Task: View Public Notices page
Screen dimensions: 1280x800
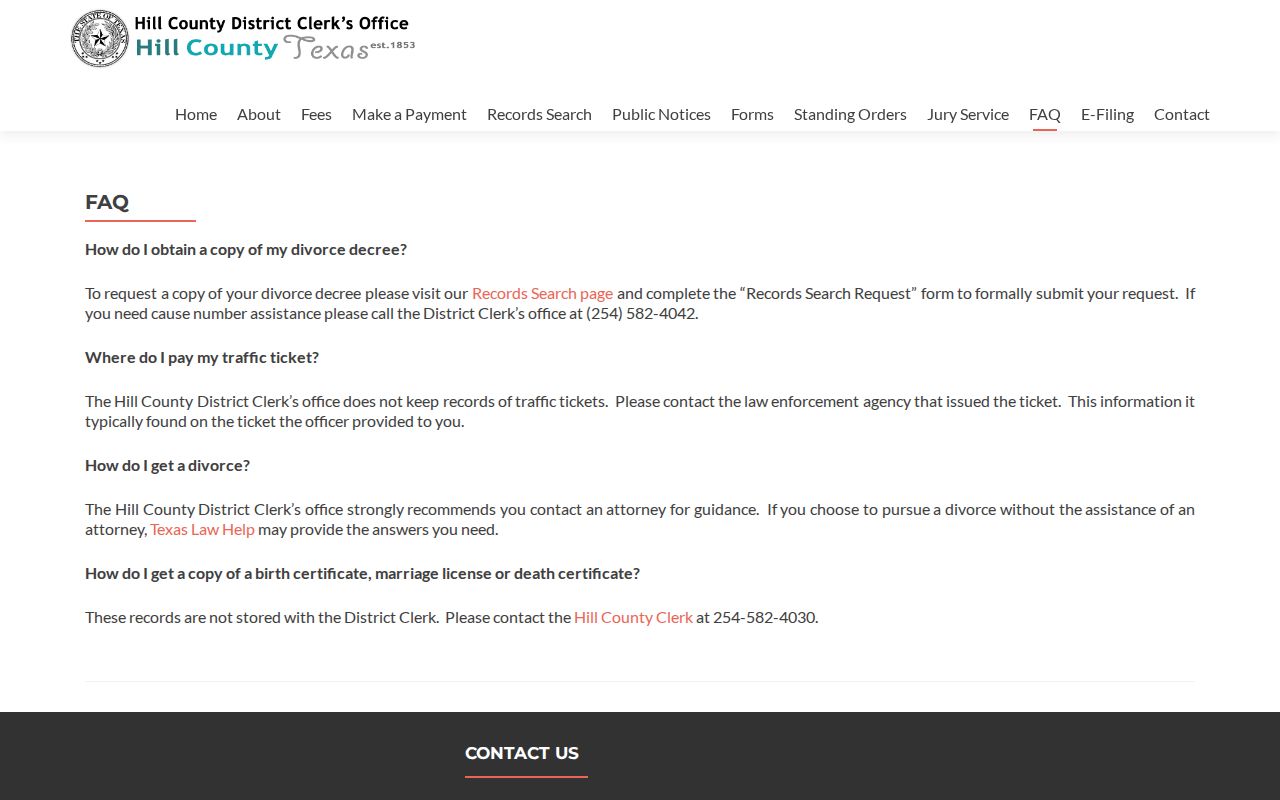Action: [x=661, y=114]
